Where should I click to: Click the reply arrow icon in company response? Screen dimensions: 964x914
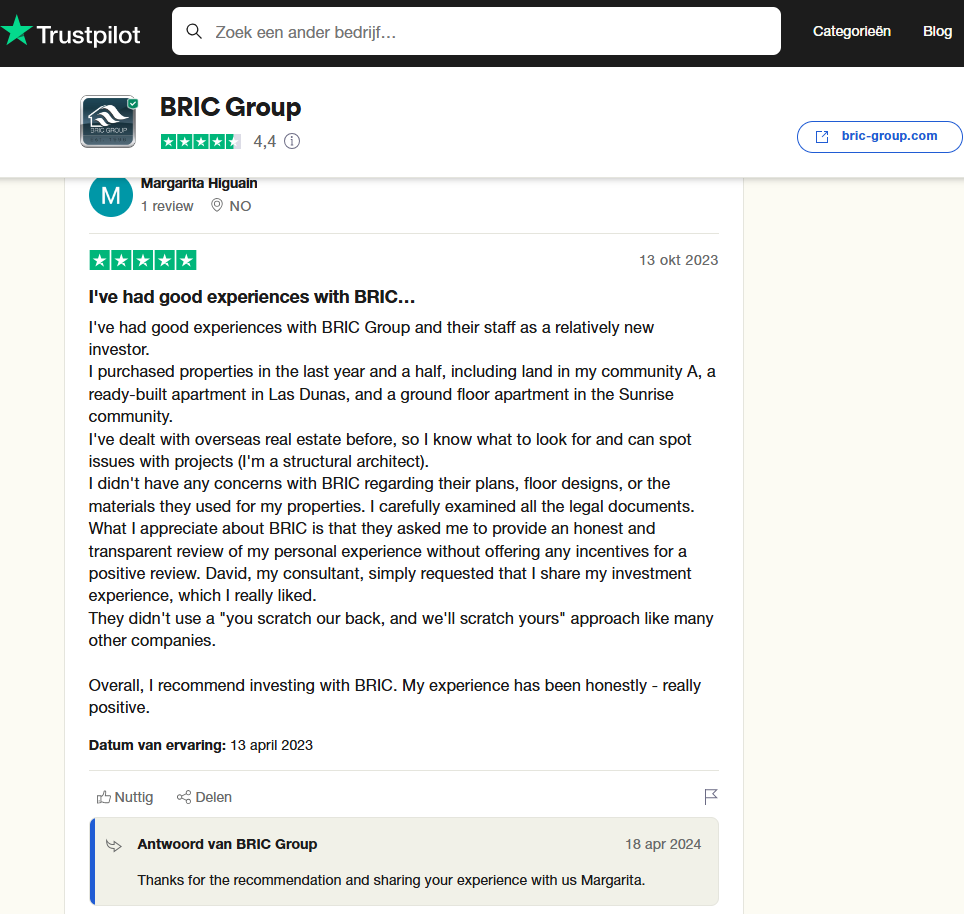pos(114,845)
